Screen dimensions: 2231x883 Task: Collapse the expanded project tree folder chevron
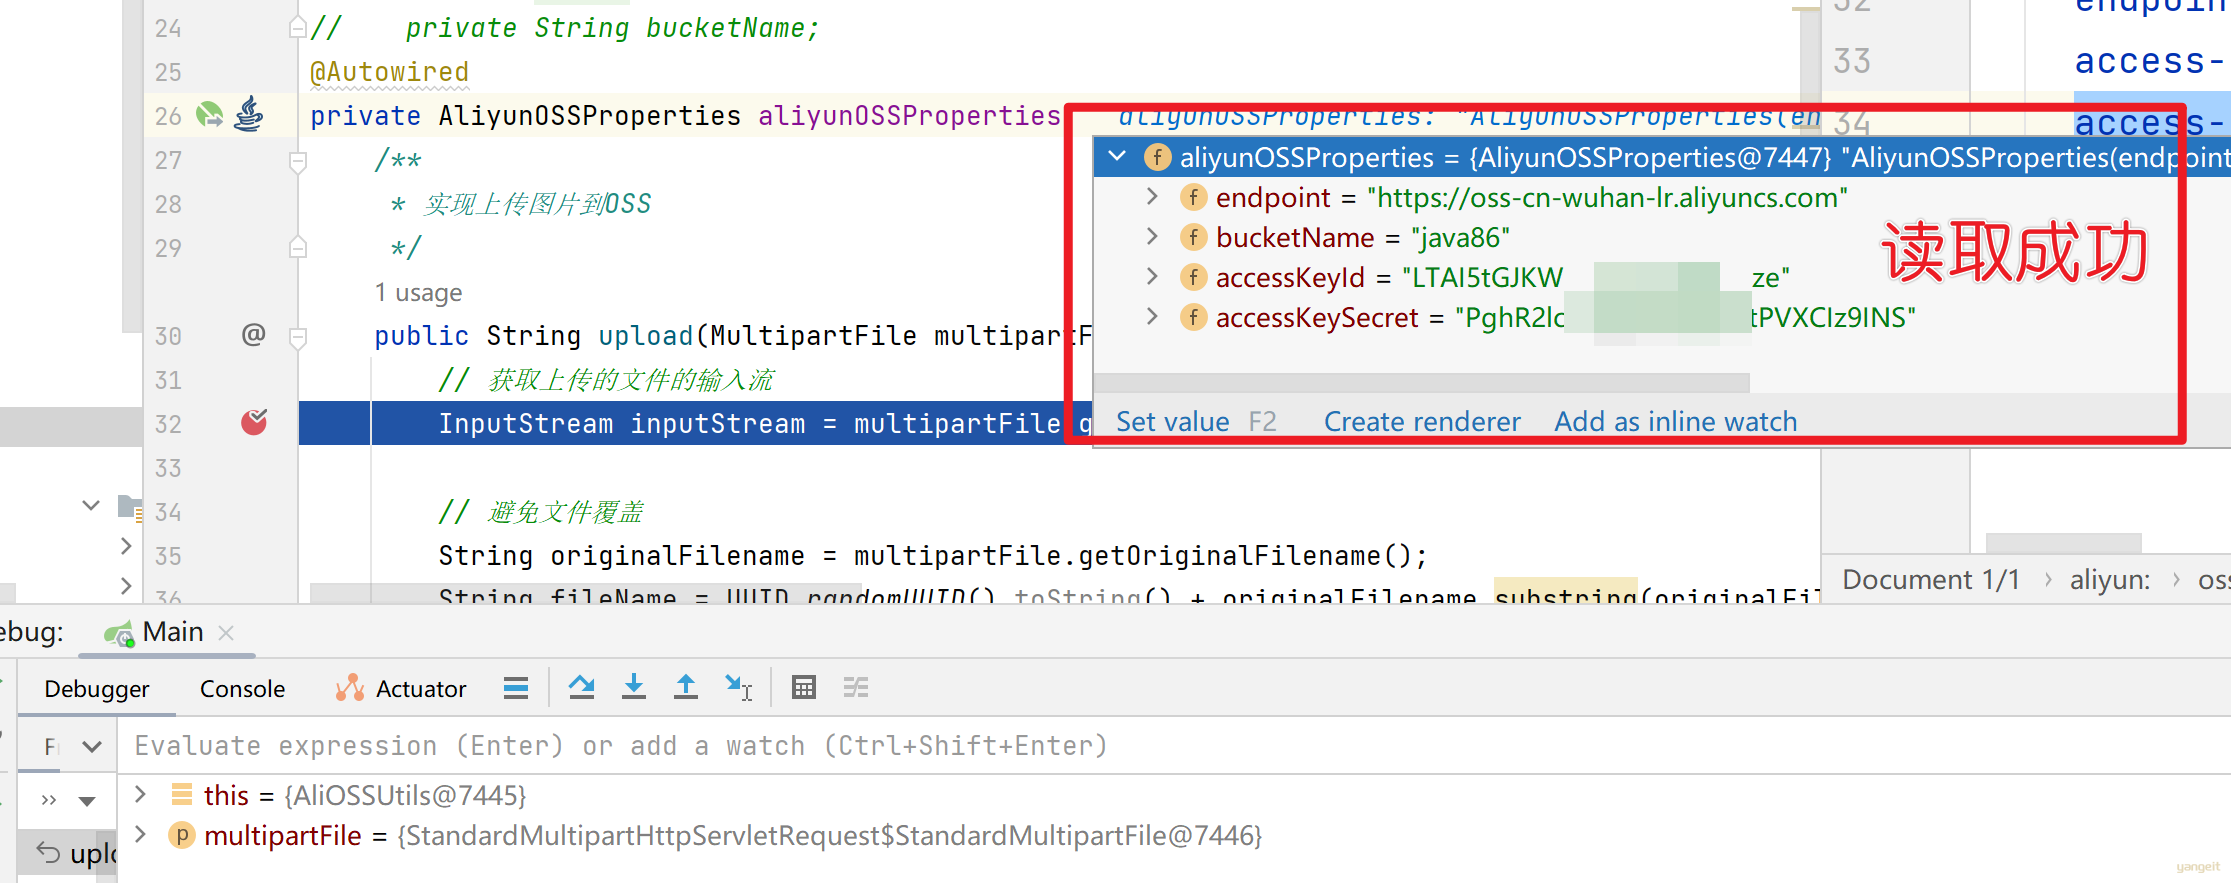point(91,505)
